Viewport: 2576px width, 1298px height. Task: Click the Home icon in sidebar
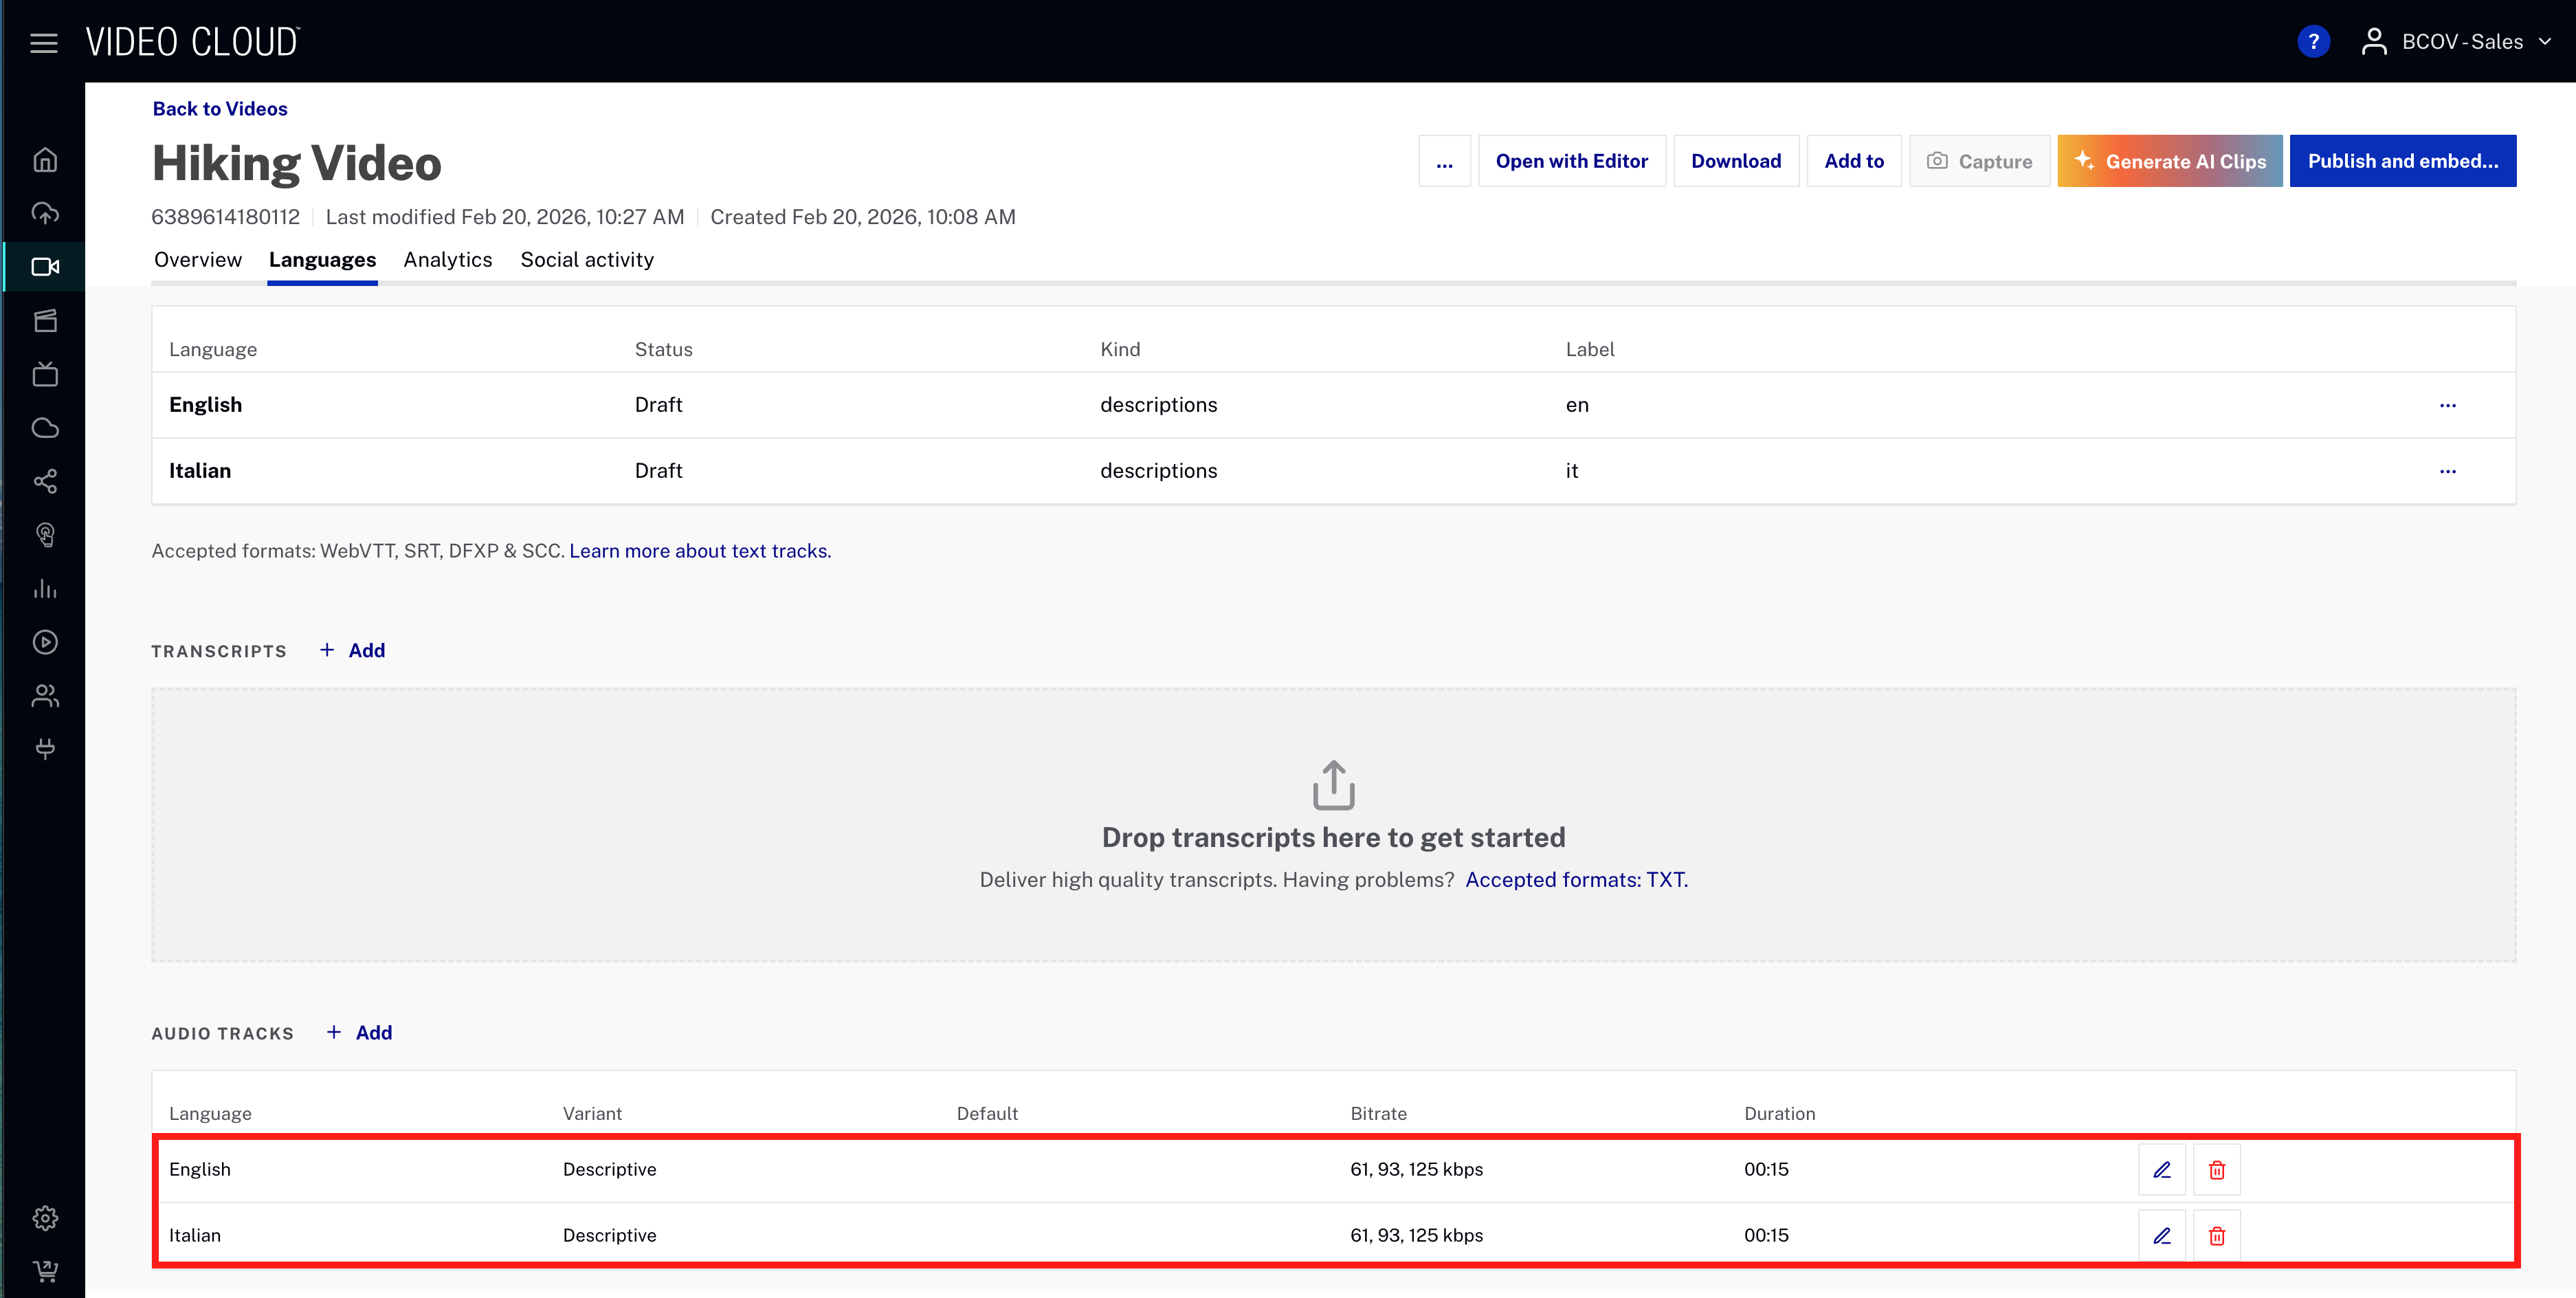point(45,160)
